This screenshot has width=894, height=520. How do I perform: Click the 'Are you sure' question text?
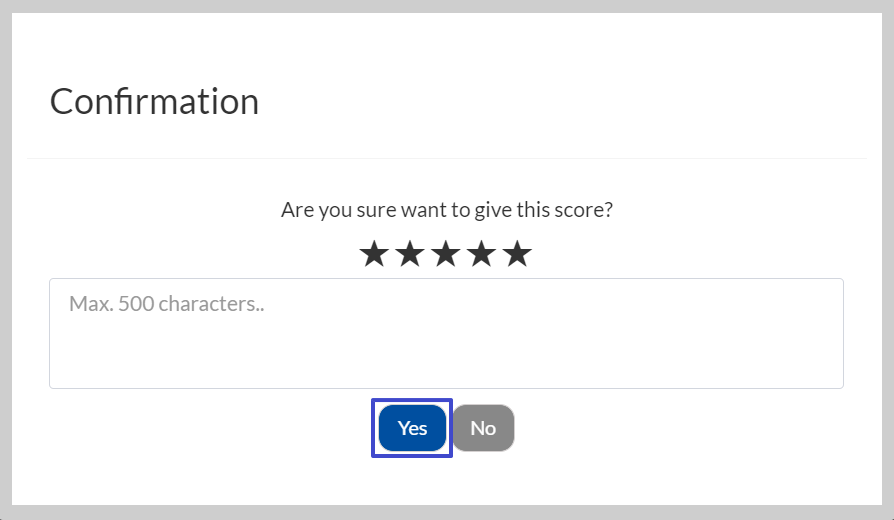[447, 210]
